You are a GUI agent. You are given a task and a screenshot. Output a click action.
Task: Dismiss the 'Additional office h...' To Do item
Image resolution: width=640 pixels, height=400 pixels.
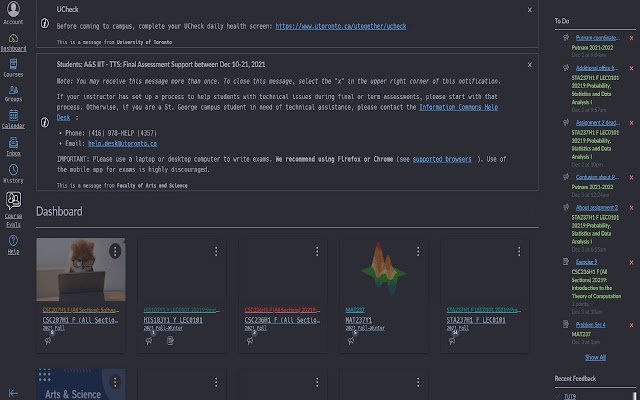pyautogui.click(x=631, y=68)
